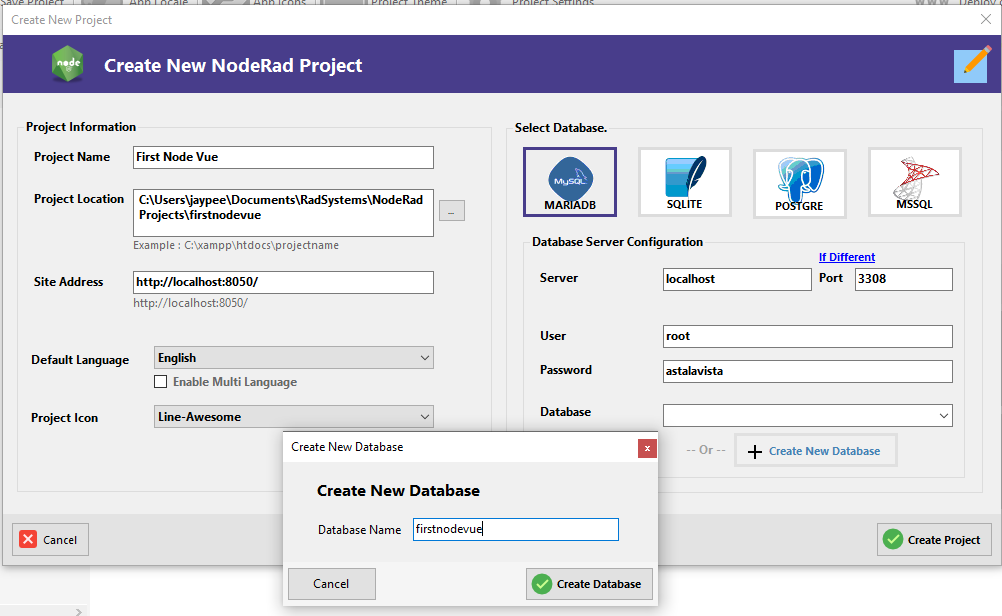
Task: Click the If Different link
Action: (x=846, y=257)
